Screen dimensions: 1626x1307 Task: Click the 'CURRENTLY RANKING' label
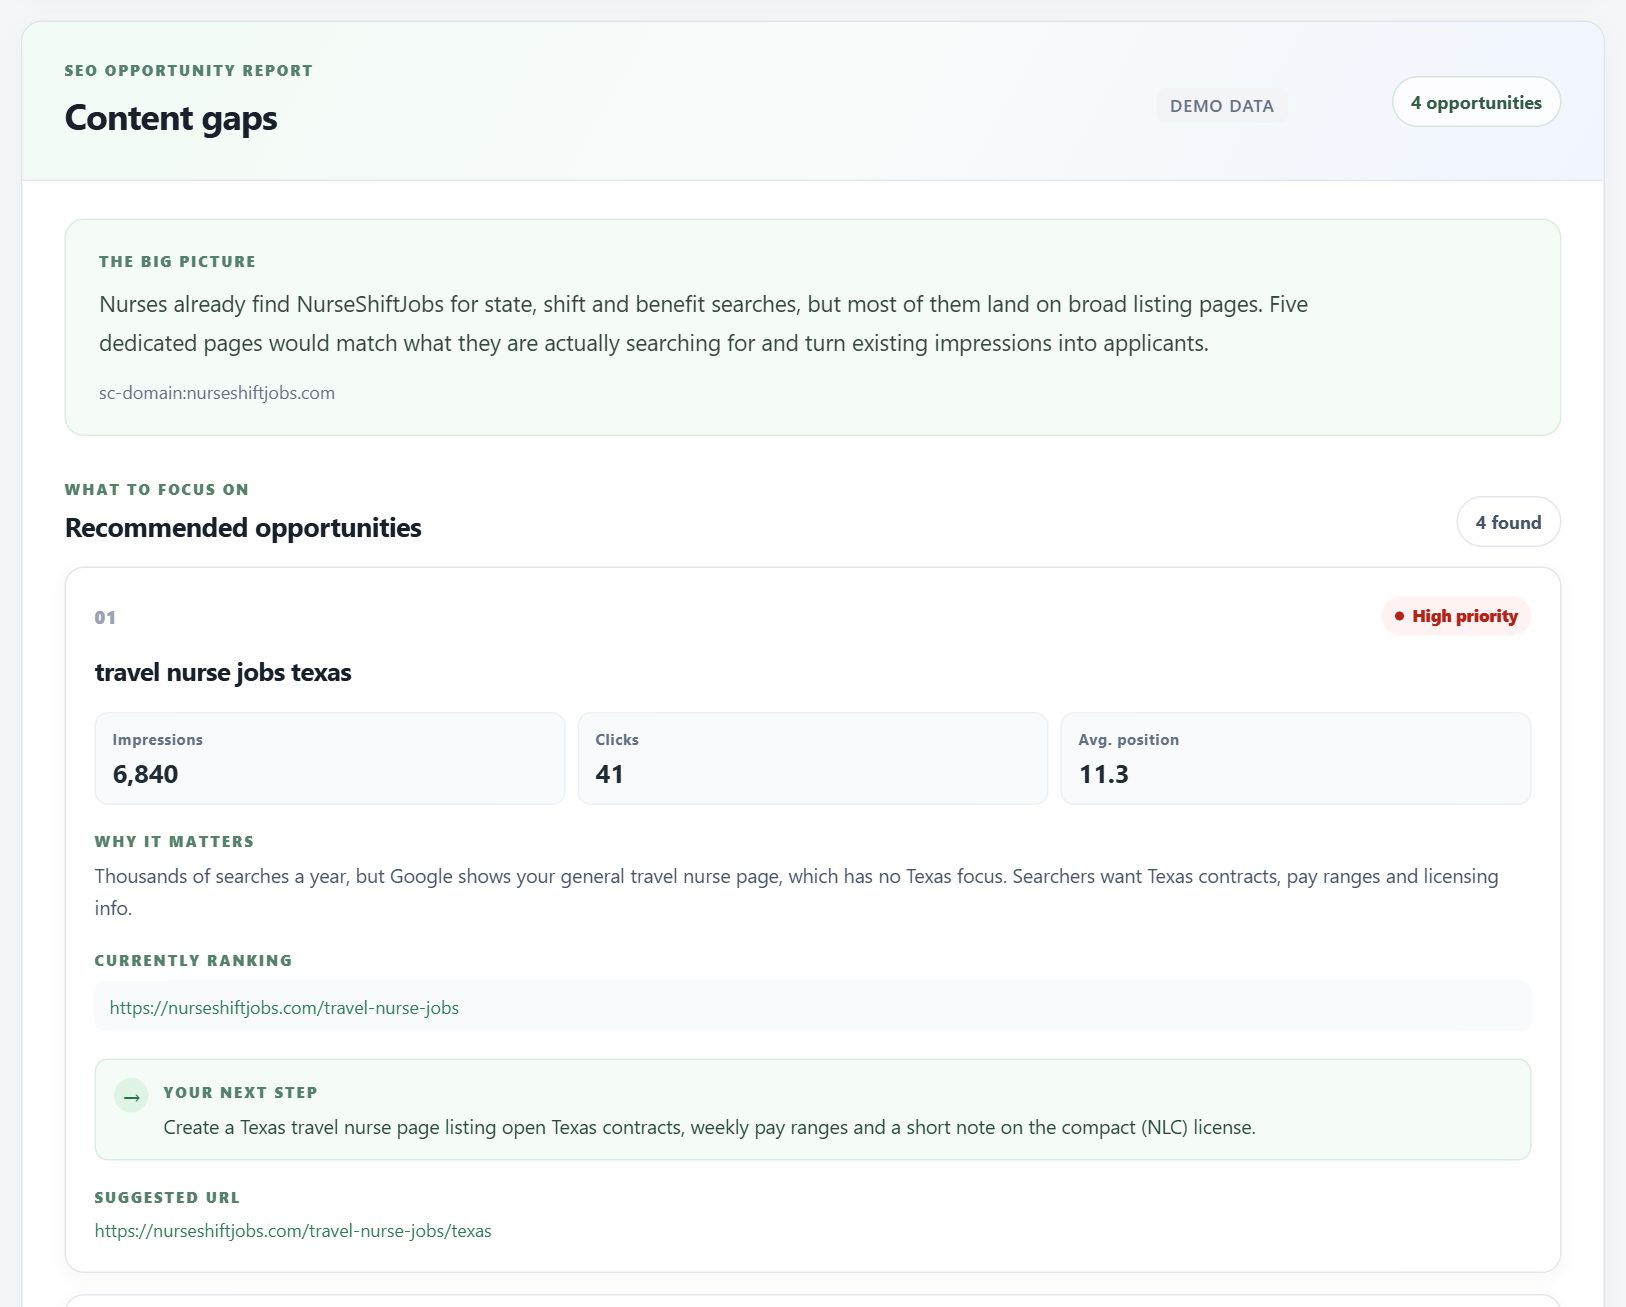[x=194, y=961]
